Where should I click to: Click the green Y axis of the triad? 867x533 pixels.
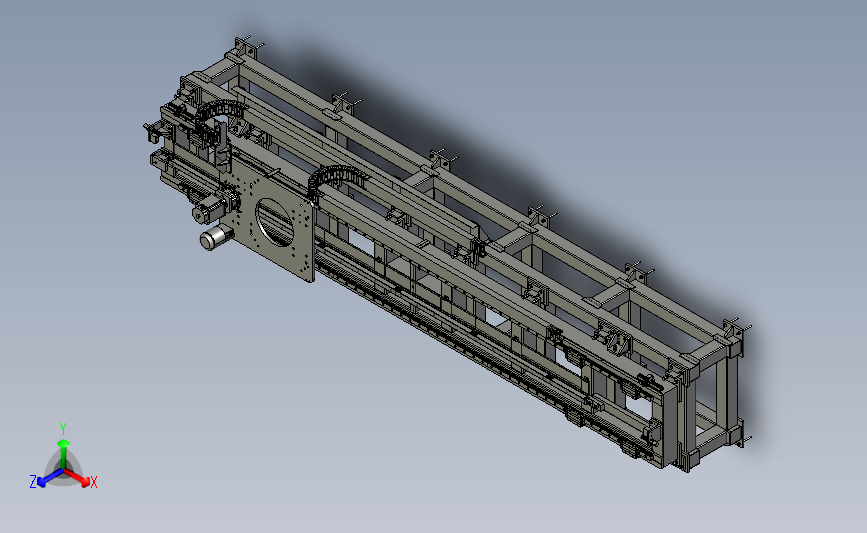(63, 454)
